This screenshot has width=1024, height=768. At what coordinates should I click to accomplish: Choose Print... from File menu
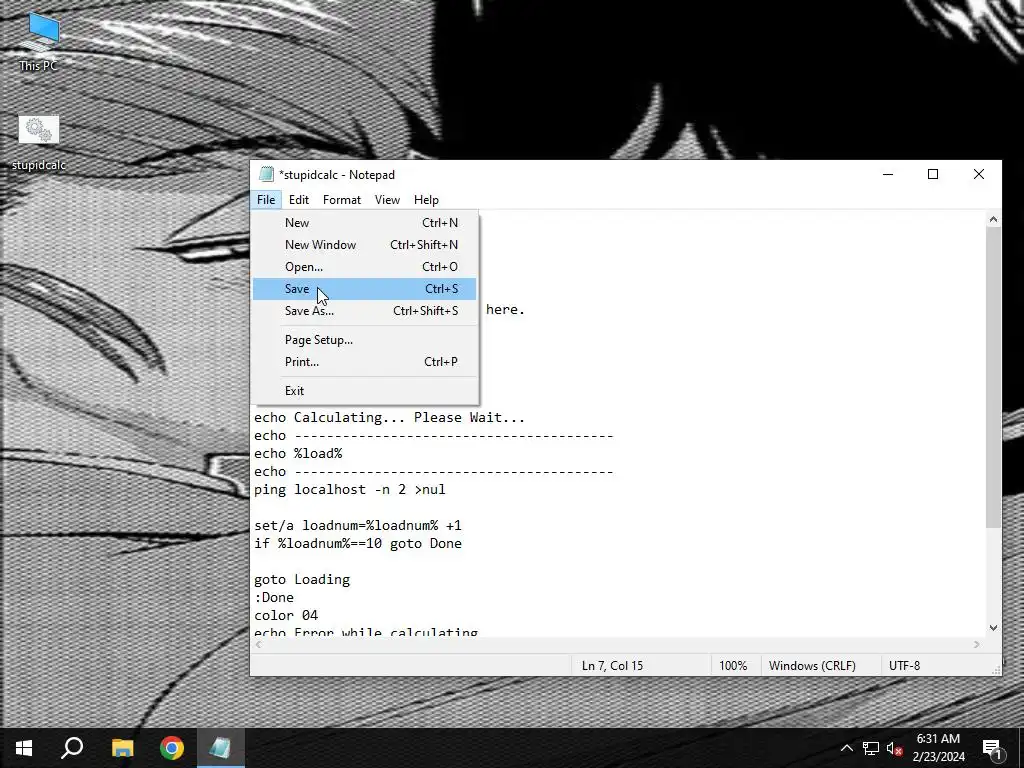364,362
